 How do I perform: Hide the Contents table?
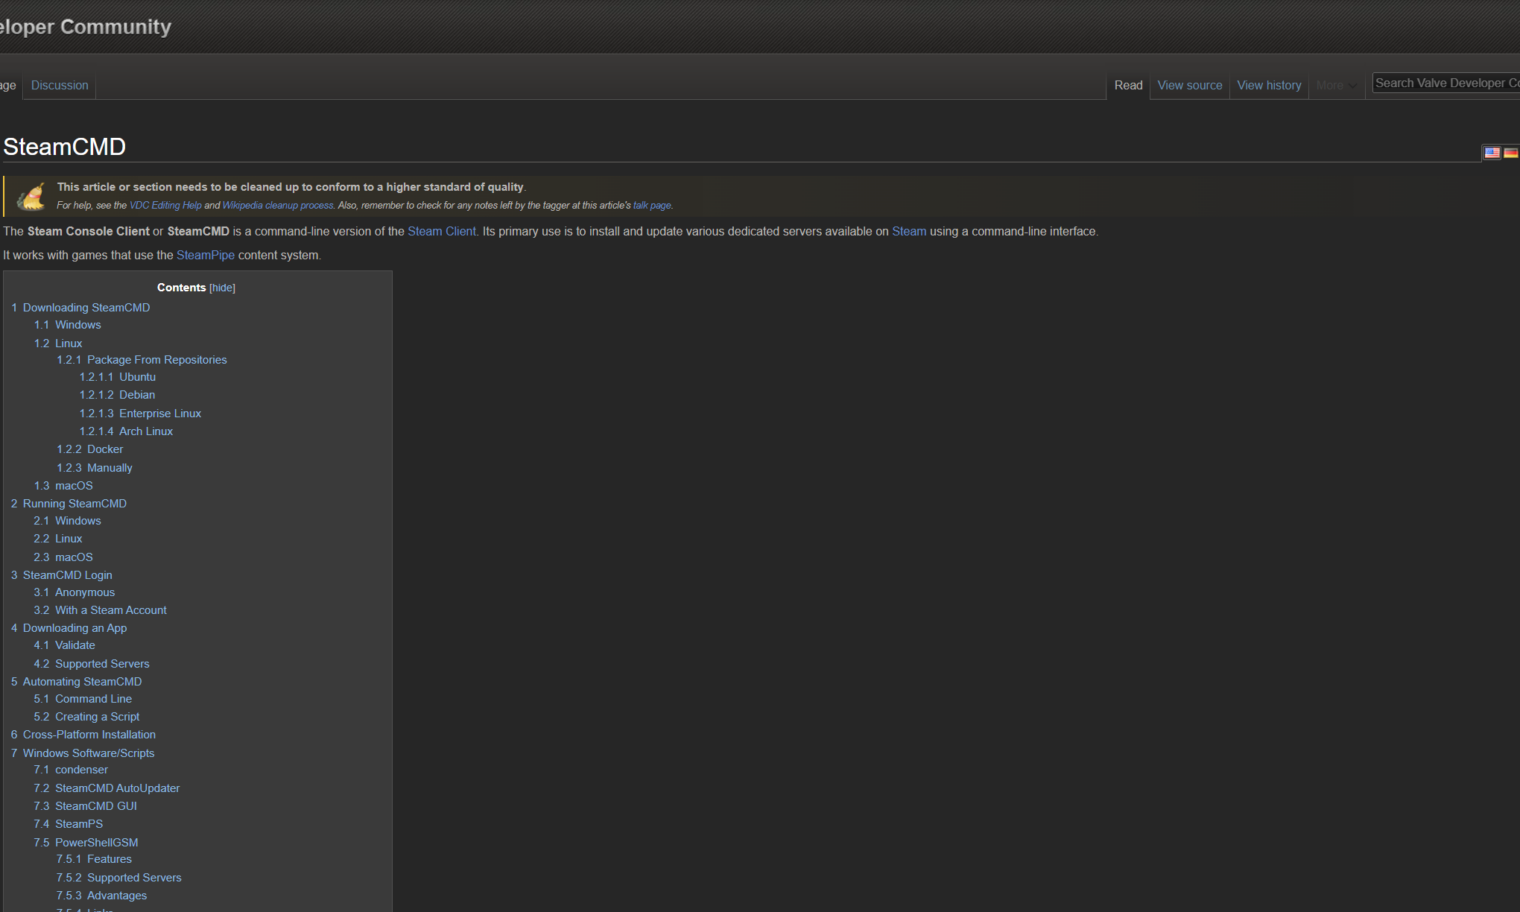[x=222, y=288]
